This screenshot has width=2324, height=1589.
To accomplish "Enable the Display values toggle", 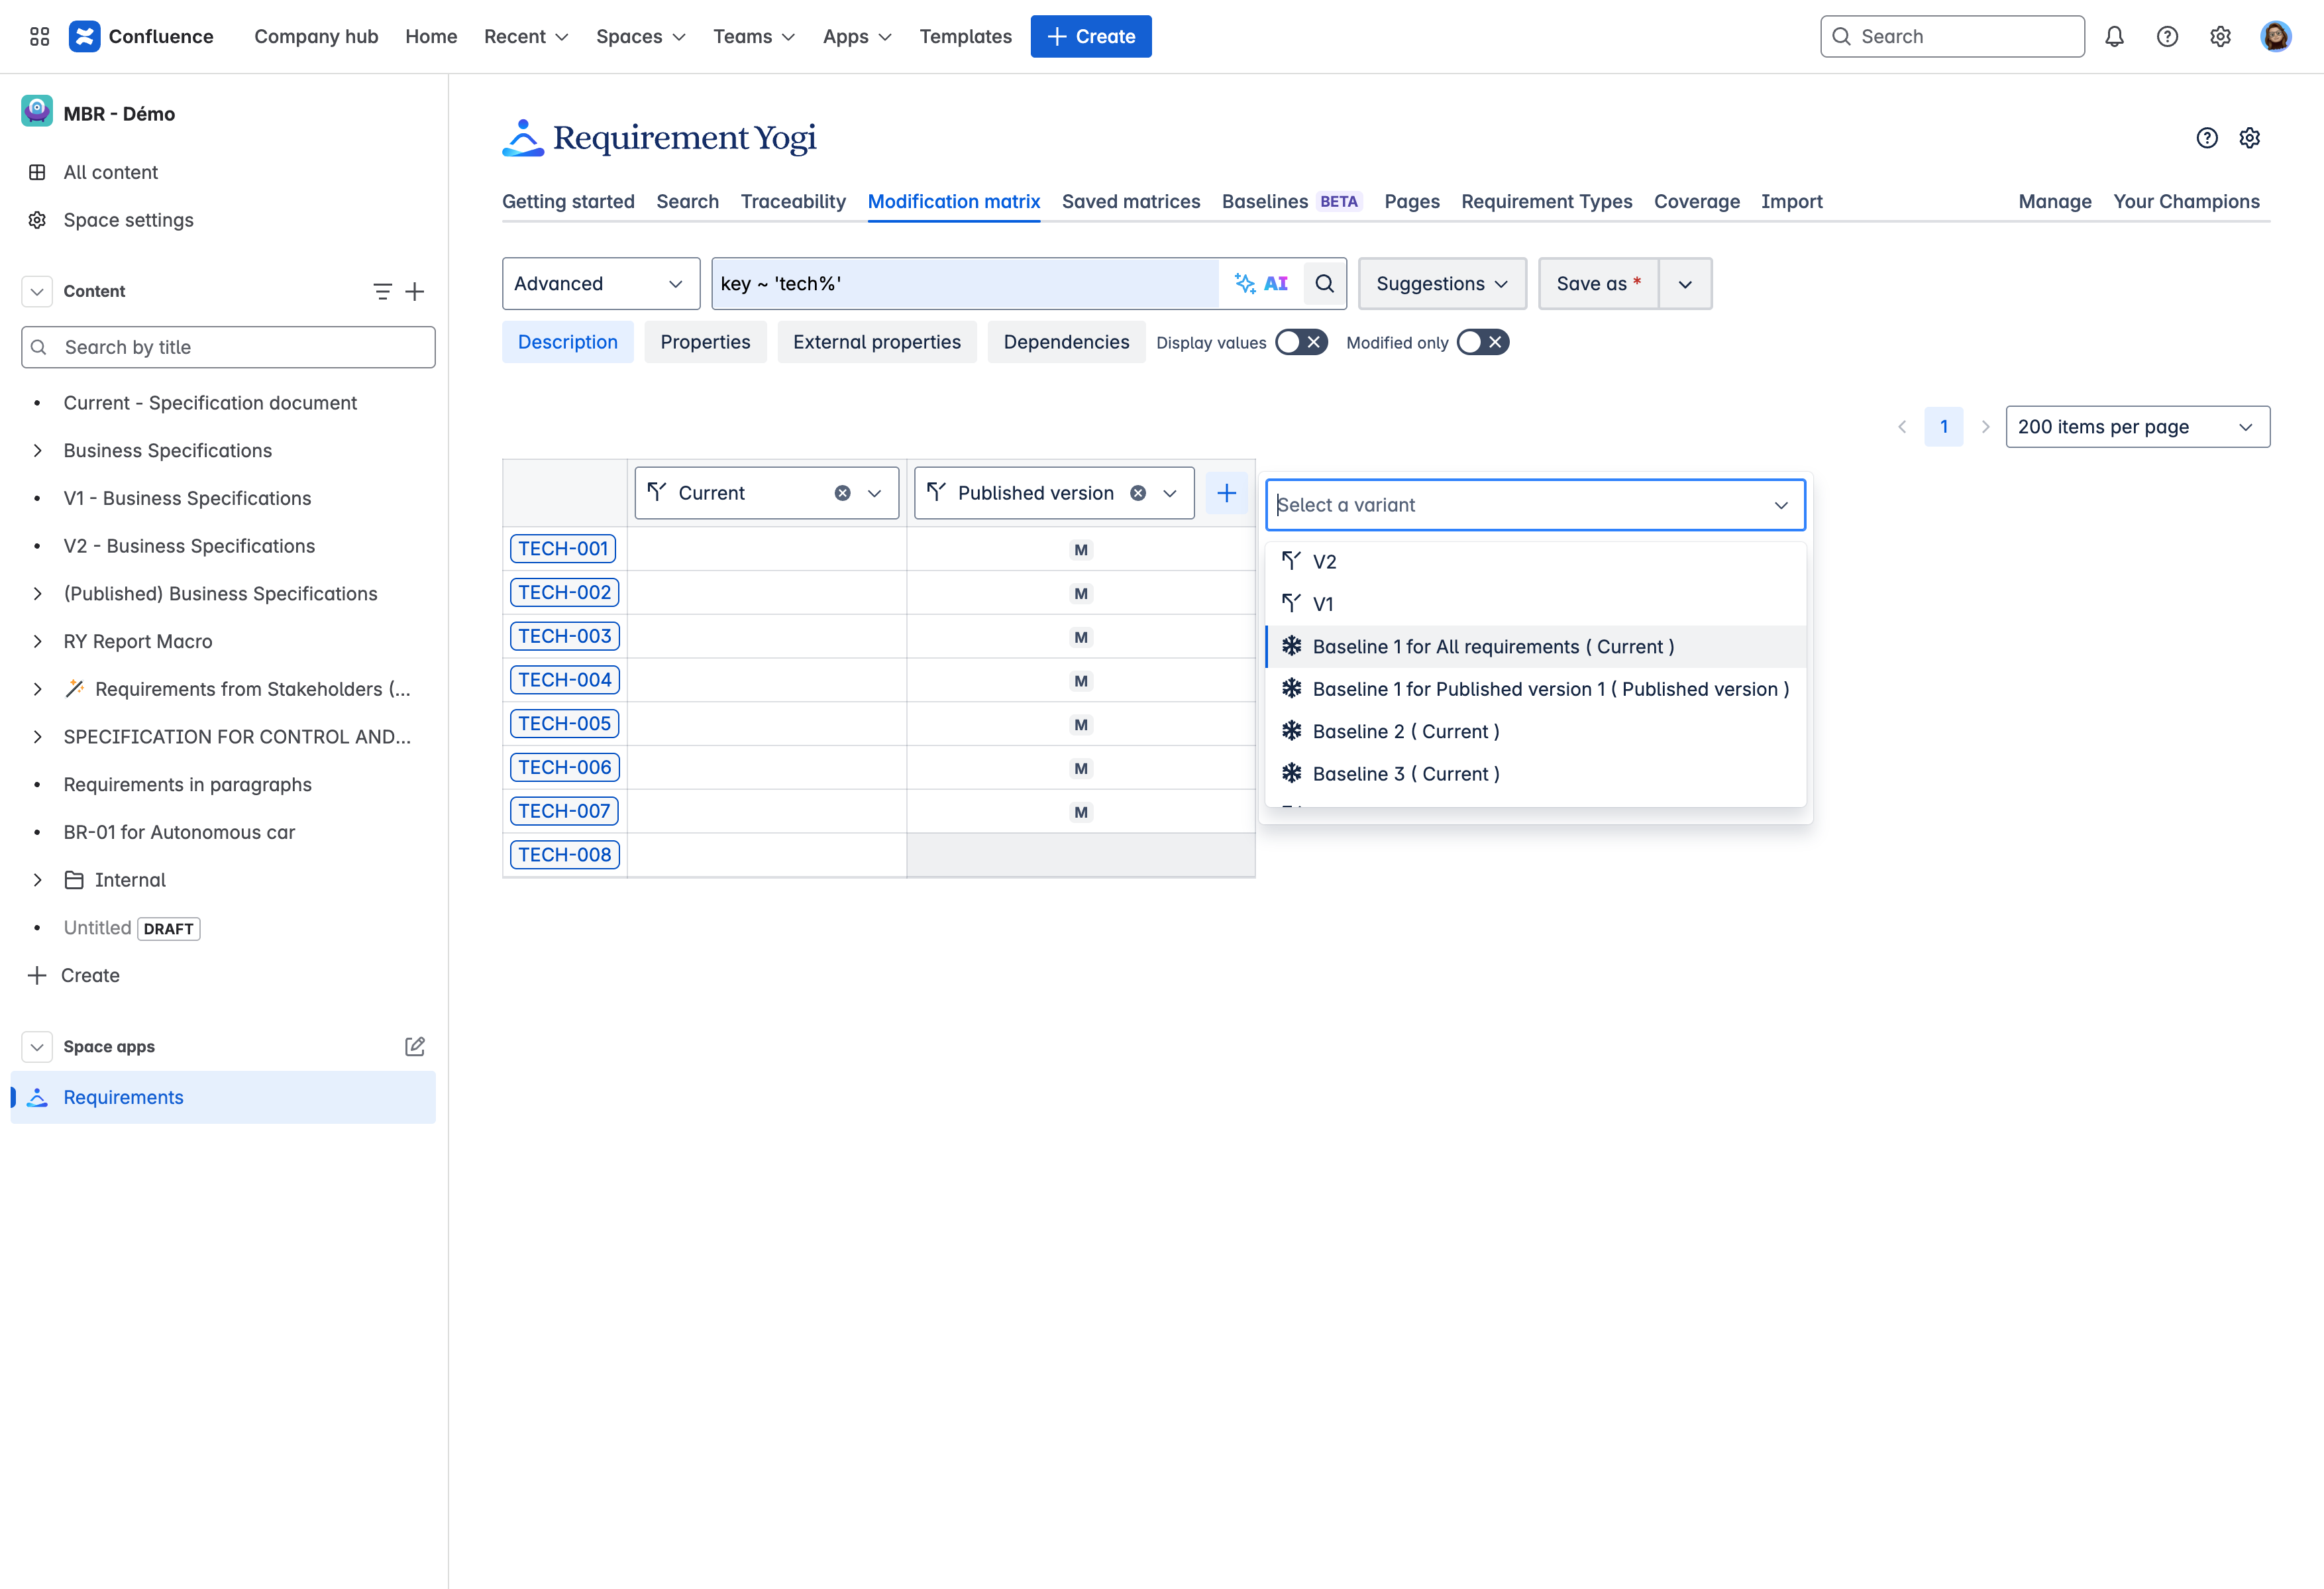I will (1300, 343).
